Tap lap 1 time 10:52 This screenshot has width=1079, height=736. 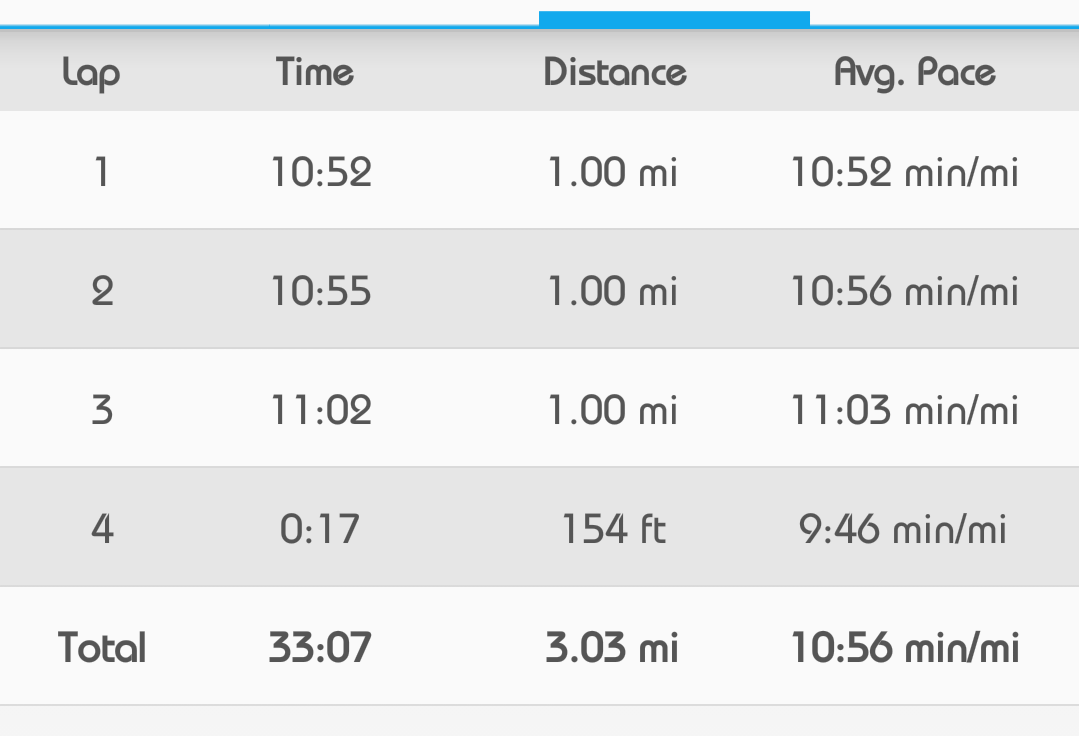tap(321, 172)
